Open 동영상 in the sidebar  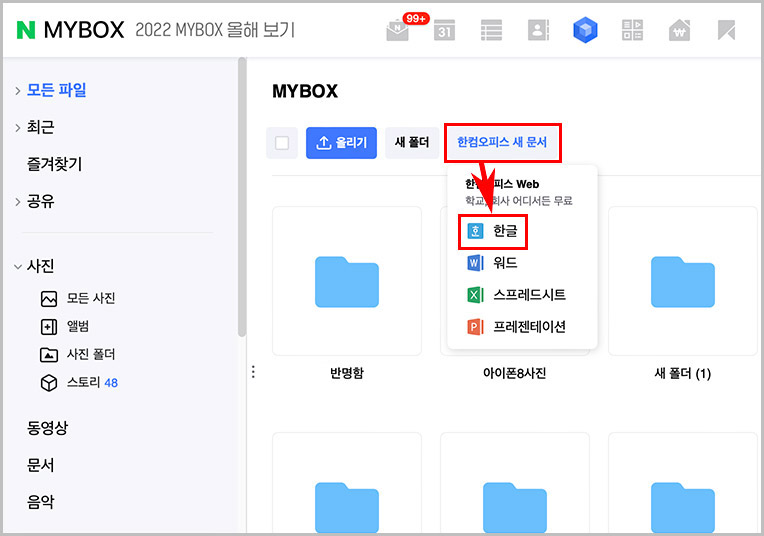coord(47,428)
